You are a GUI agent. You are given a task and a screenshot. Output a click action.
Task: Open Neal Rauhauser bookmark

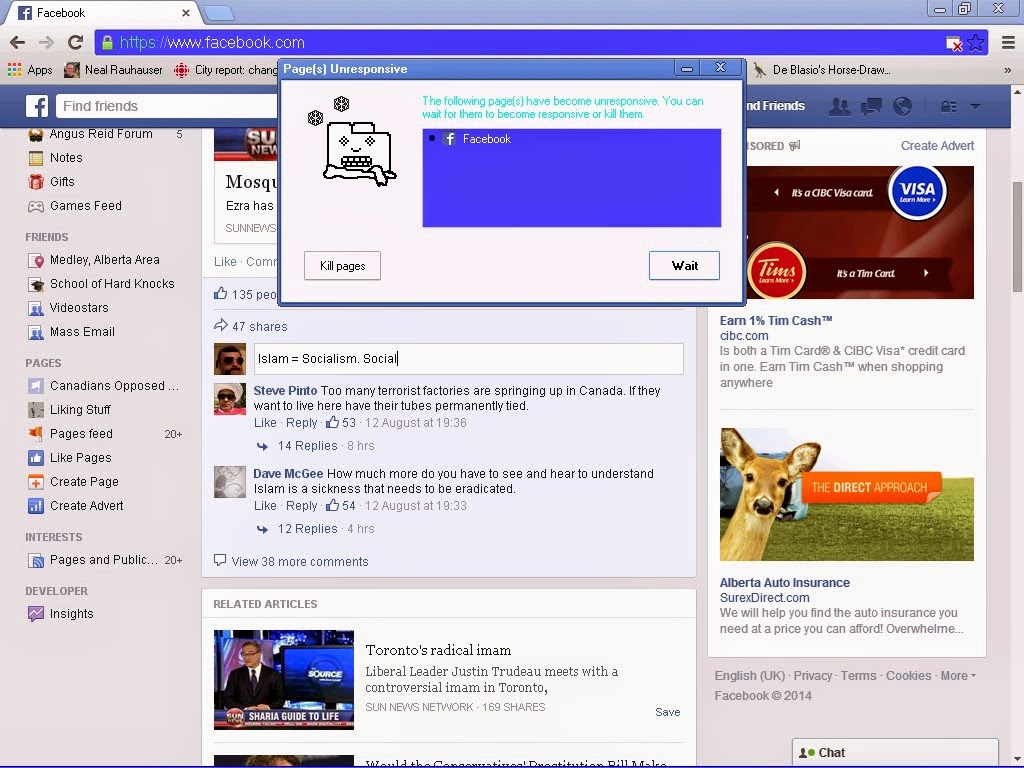(114, 70)
